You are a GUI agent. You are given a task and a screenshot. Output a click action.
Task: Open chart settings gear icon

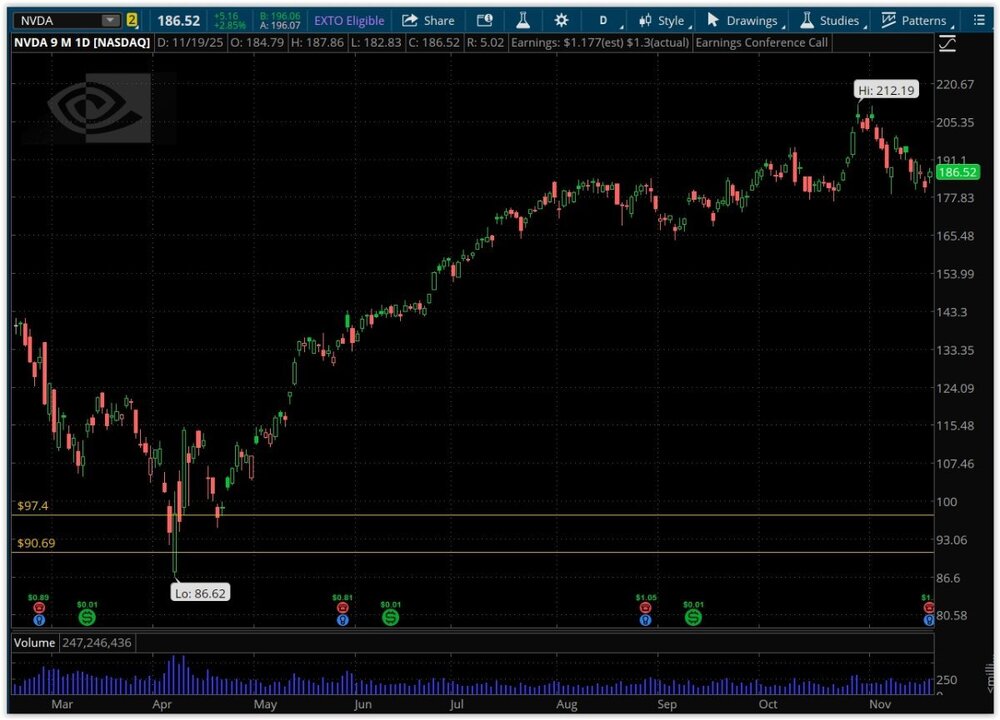[x=561, y=20]
